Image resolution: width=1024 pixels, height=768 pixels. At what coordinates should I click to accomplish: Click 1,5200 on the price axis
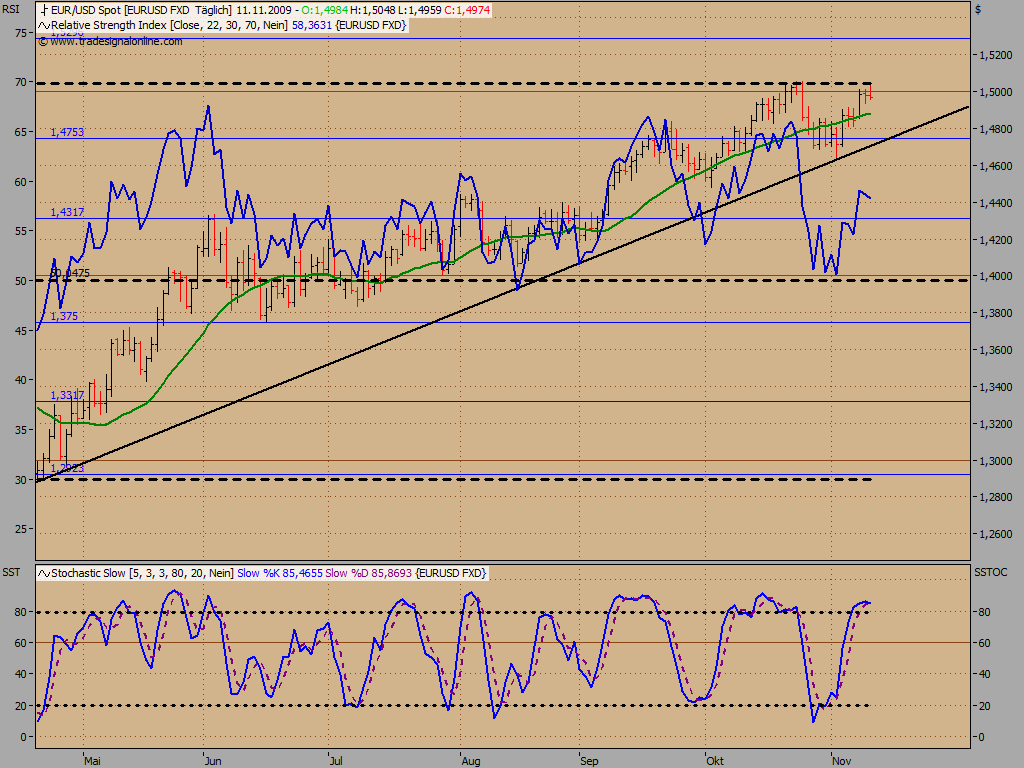(x=996, y=56)
